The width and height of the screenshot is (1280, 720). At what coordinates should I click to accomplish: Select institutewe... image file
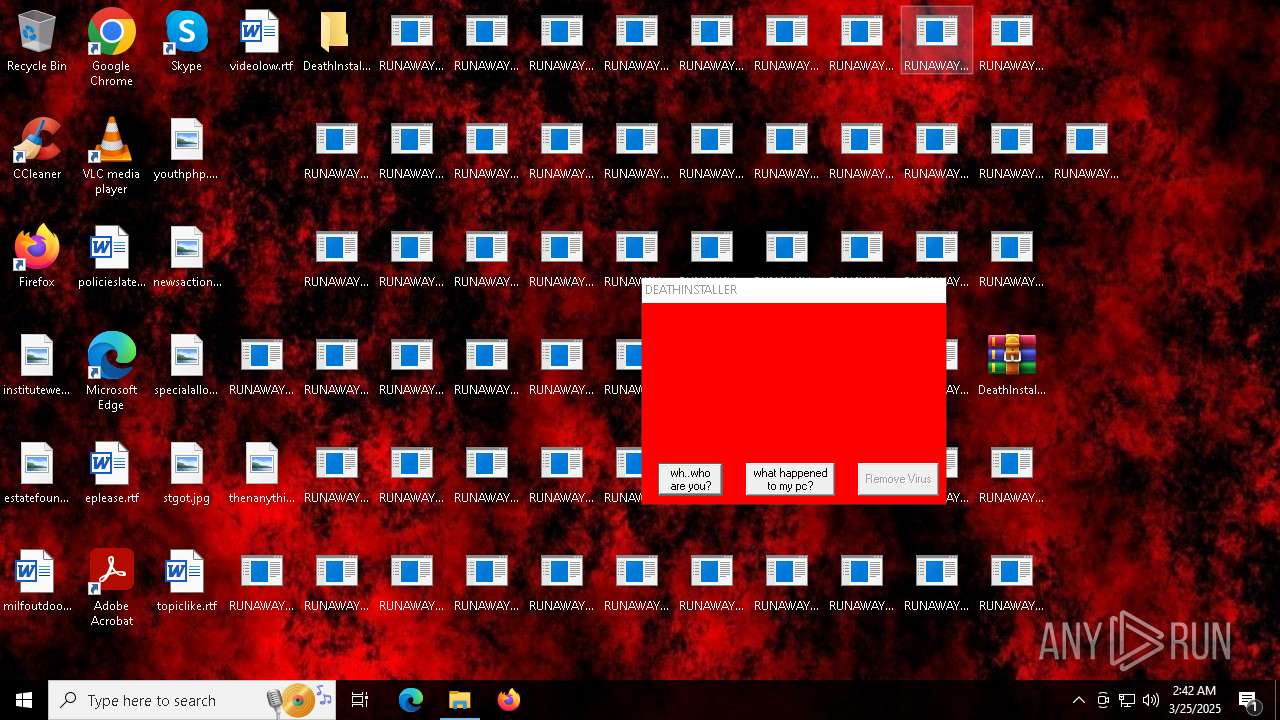point(37,366)
